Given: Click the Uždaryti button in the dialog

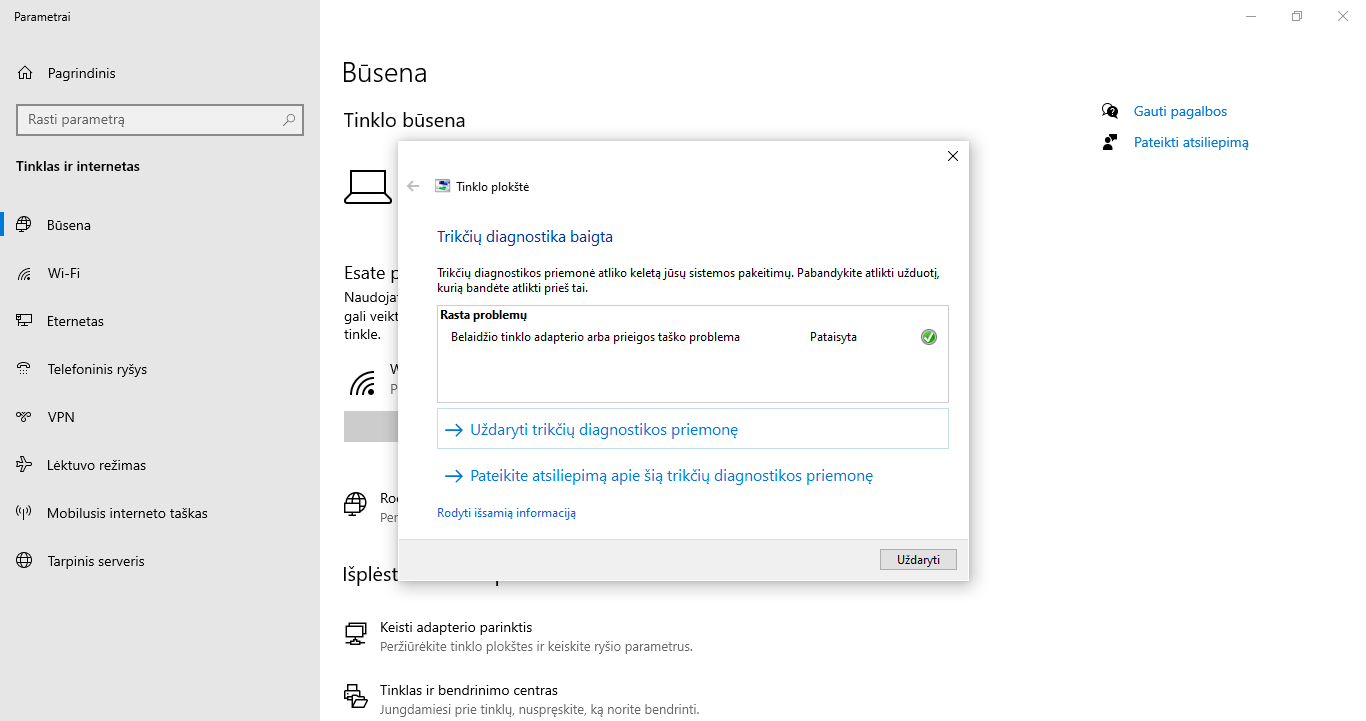Looking at the screenshot, I should [918, 559].
